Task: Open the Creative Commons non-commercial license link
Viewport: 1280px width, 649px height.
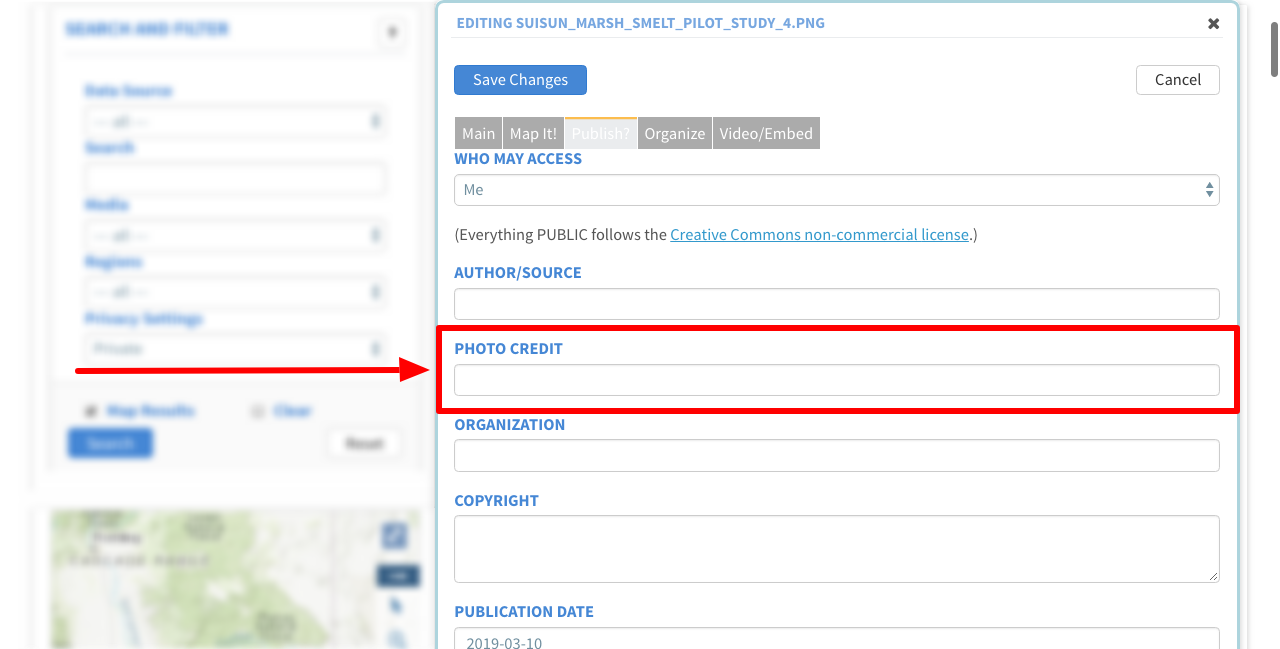Action: (819, 235)
